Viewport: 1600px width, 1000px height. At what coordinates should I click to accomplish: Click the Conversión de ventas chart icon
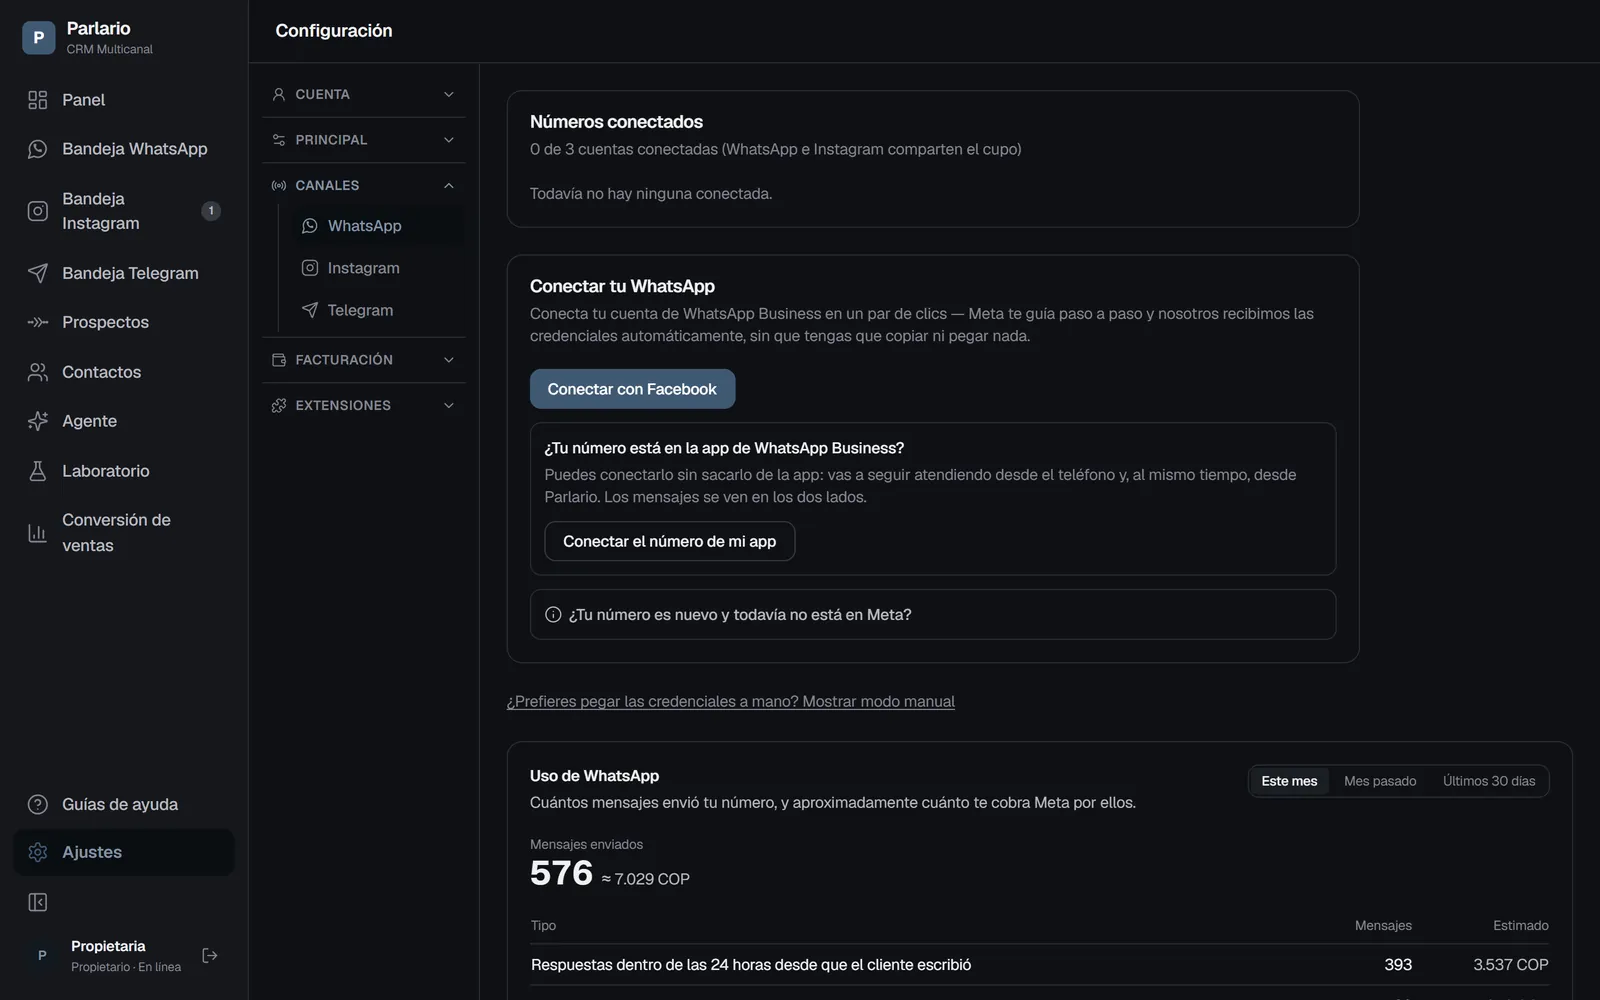pyautogui.click(x=38, y=533)
